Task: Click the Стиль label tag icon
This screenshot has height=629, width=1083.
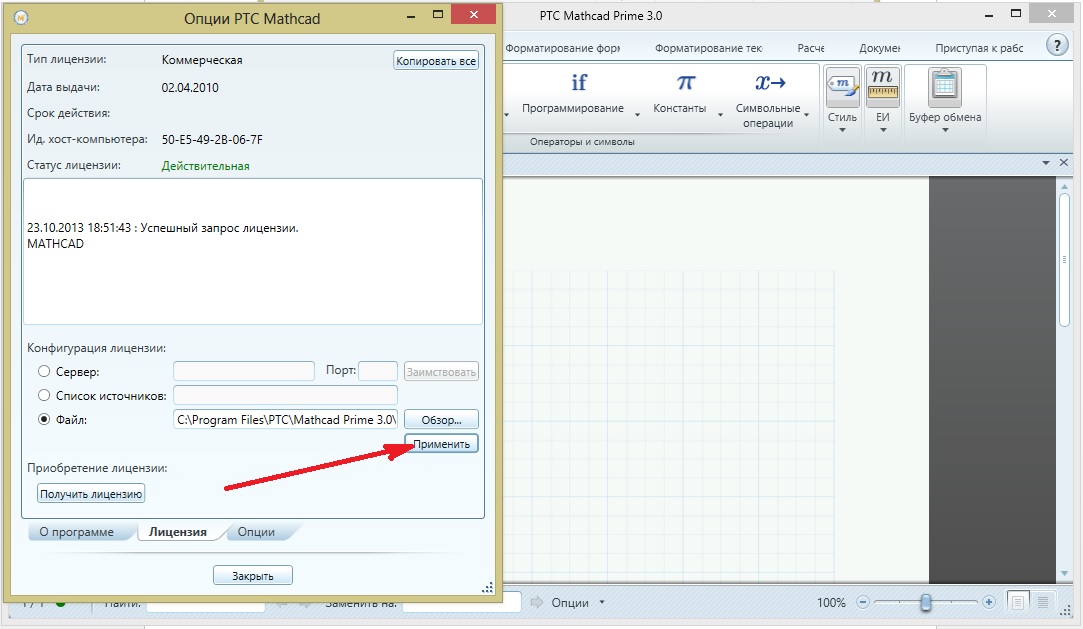Action: tap(843, 87)
